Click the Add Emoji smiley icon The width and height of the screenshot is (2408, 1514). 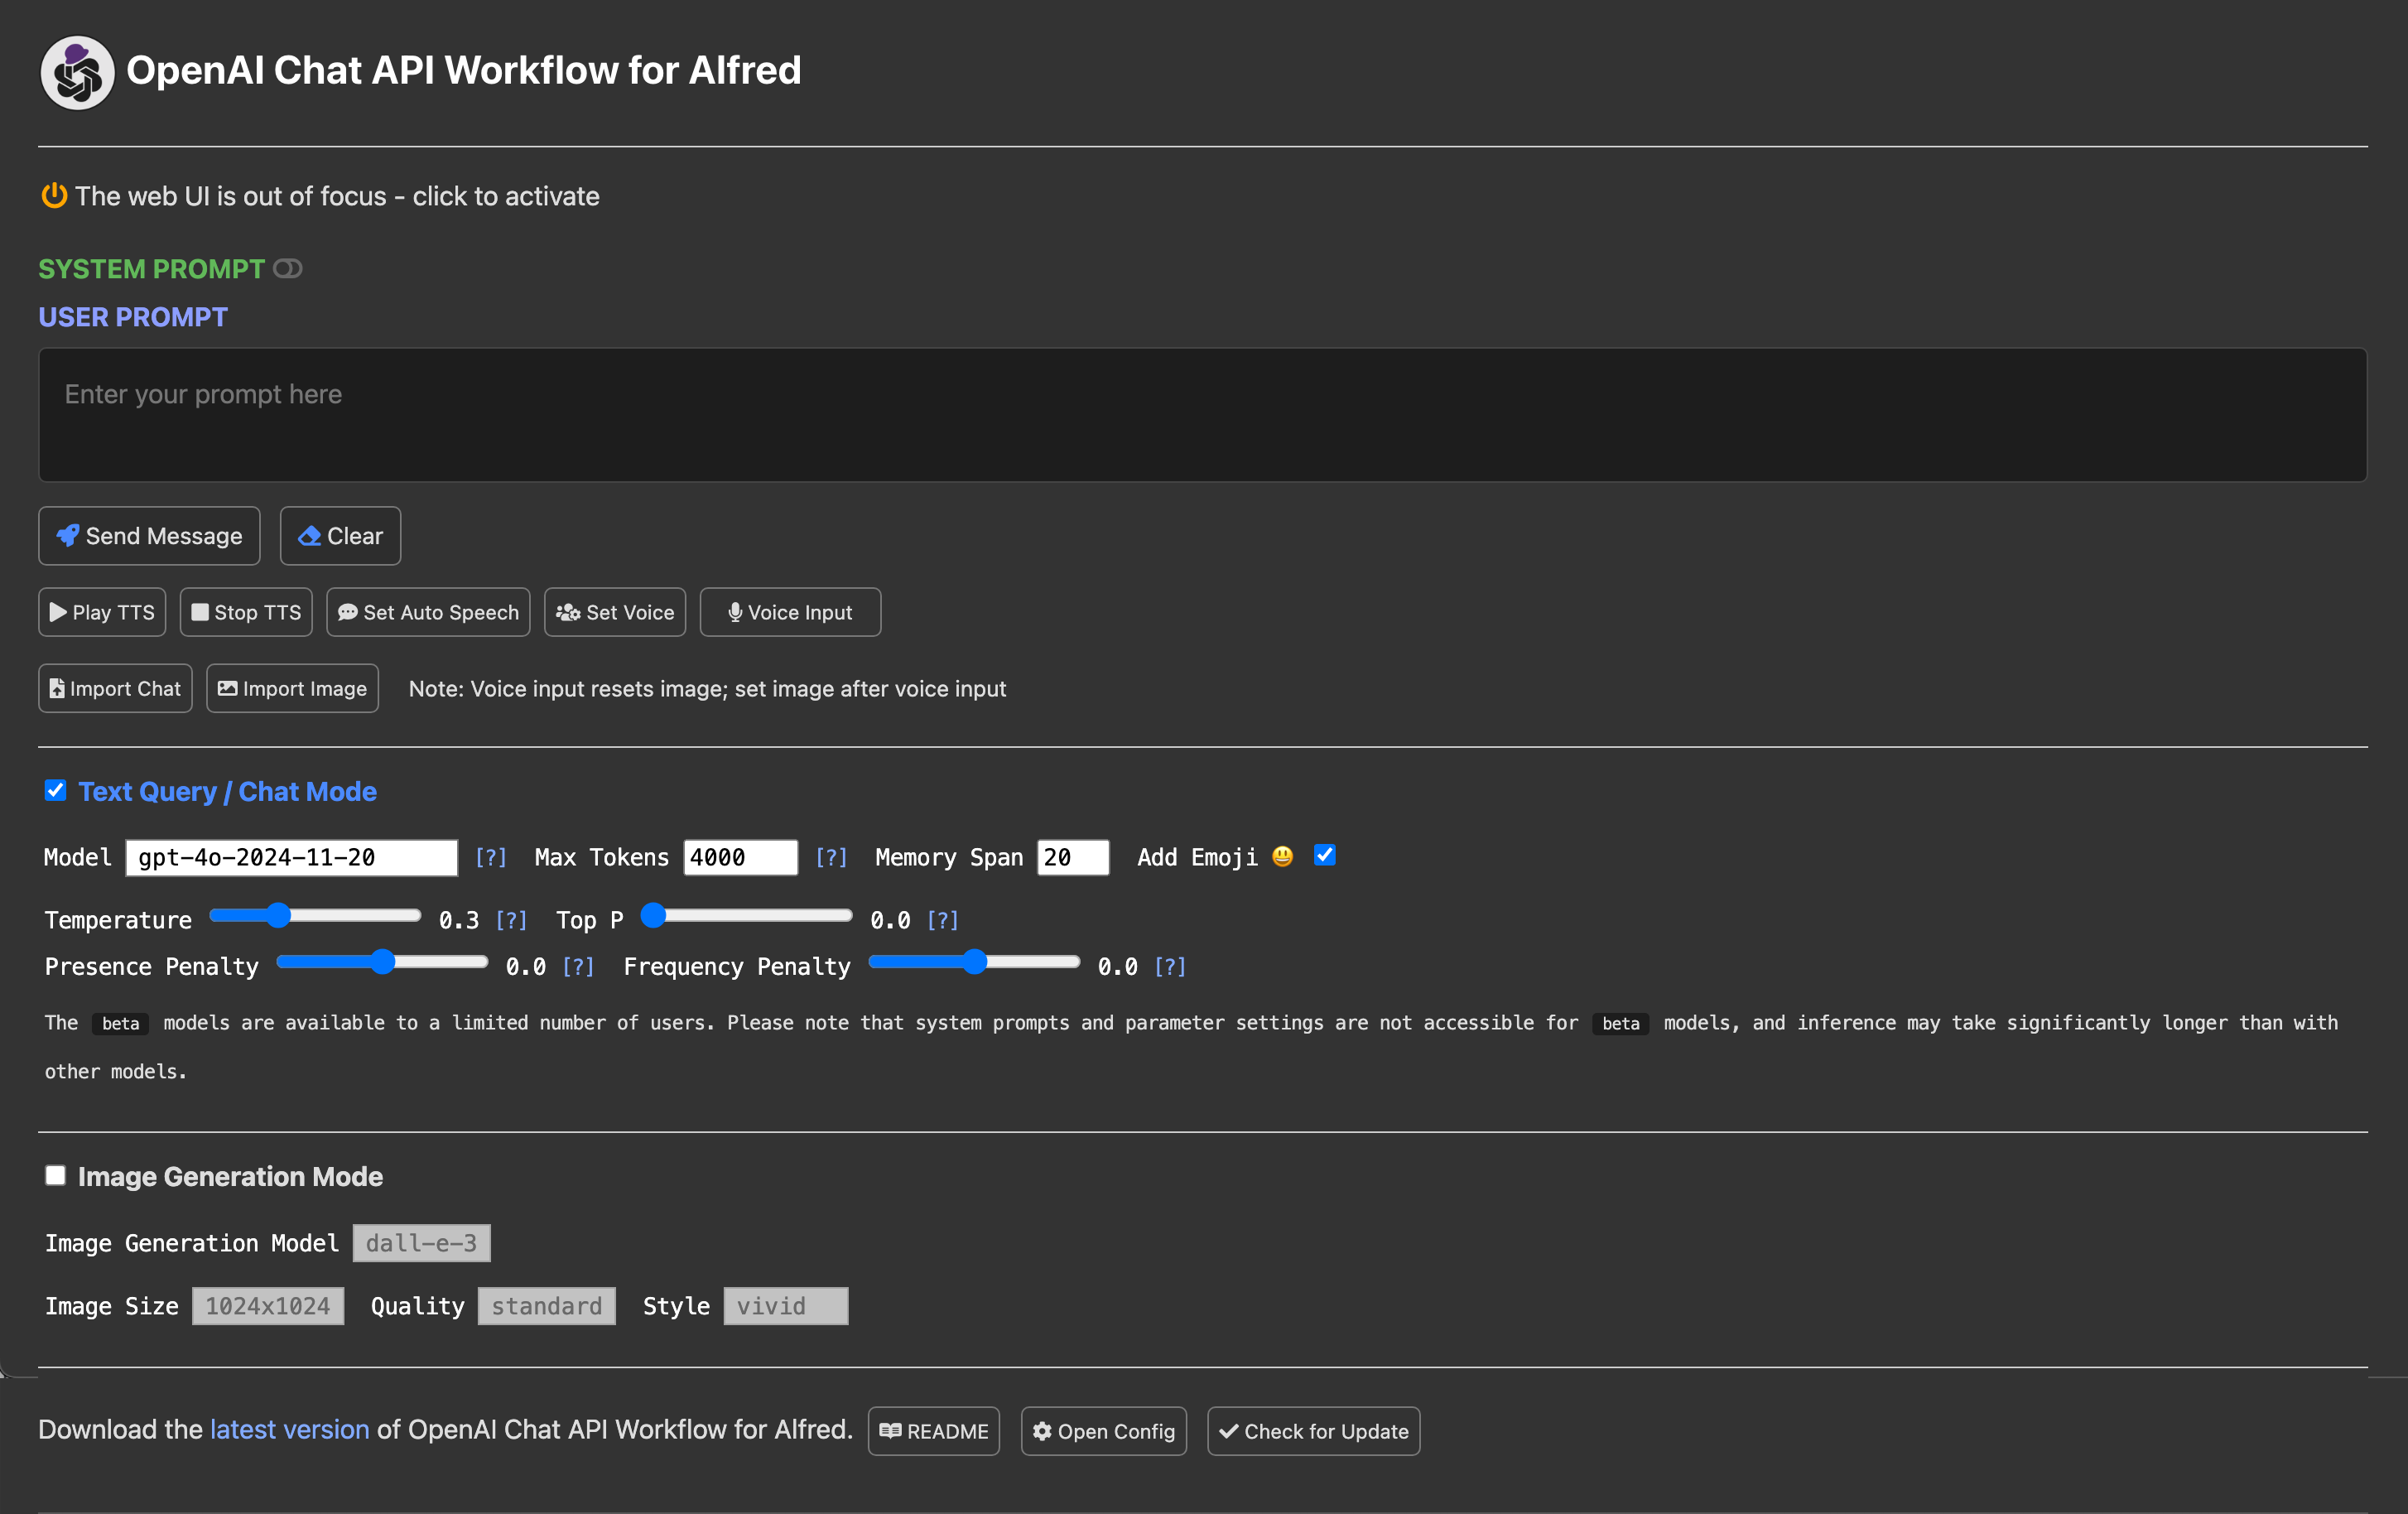tap(1283, 857)
